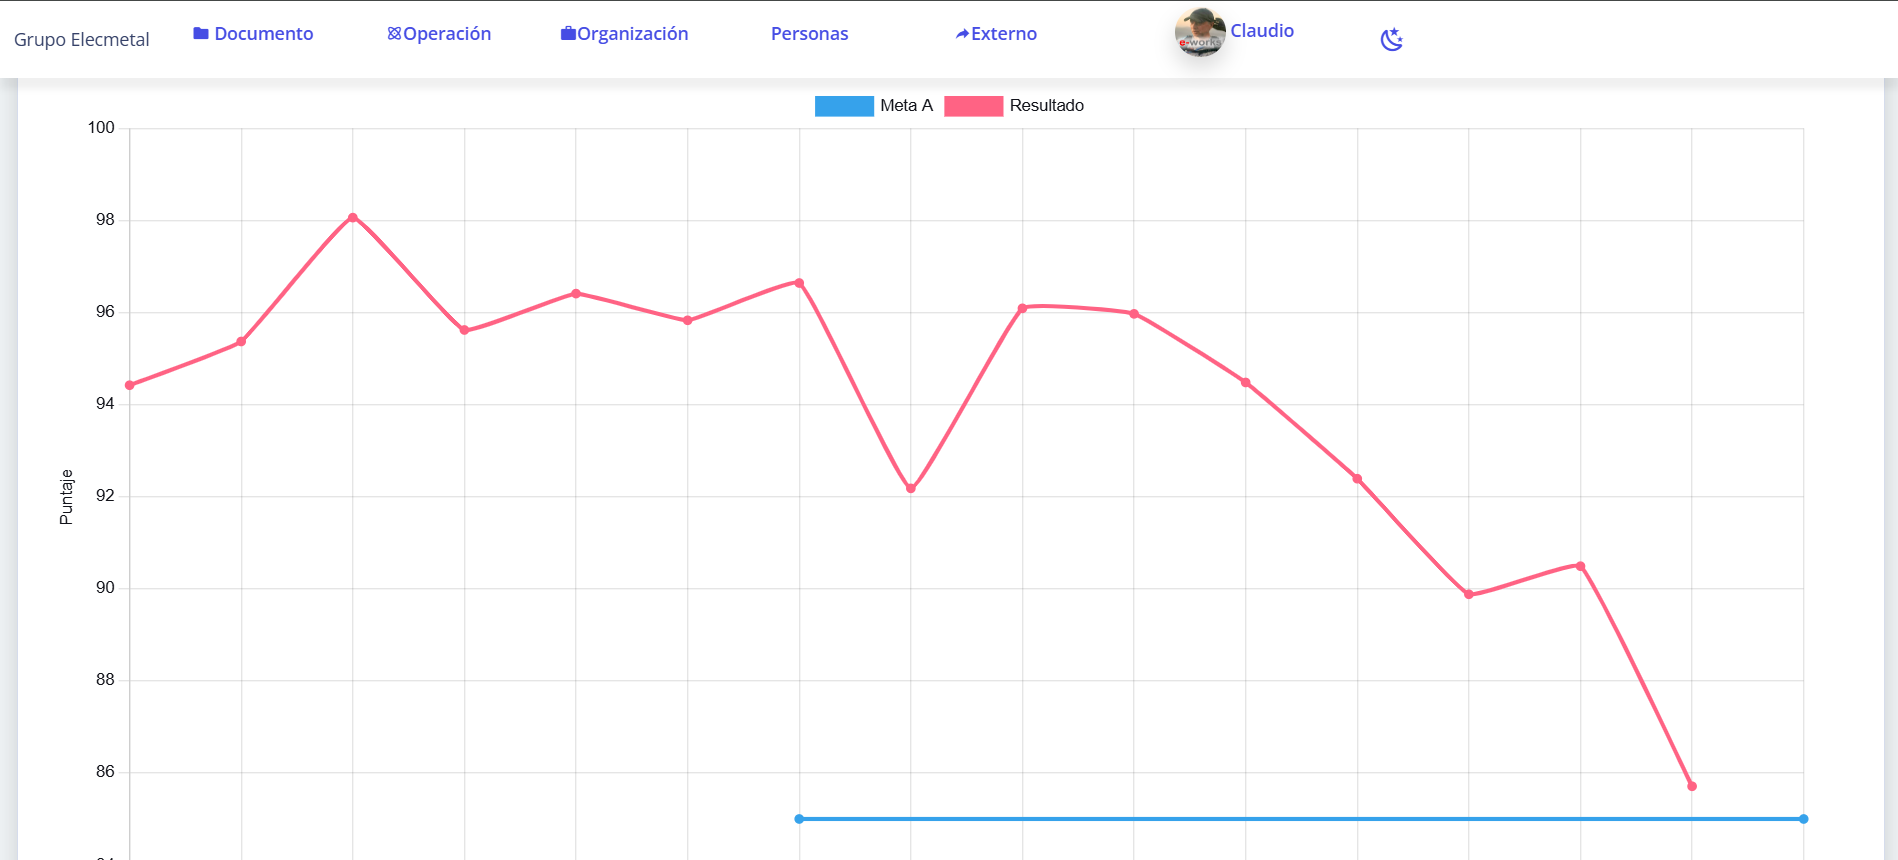The height and width of the screenshot is (860, 1898).
Task: Toggle dark mode with the moon icon
Action: click(x=1392, y=39)
